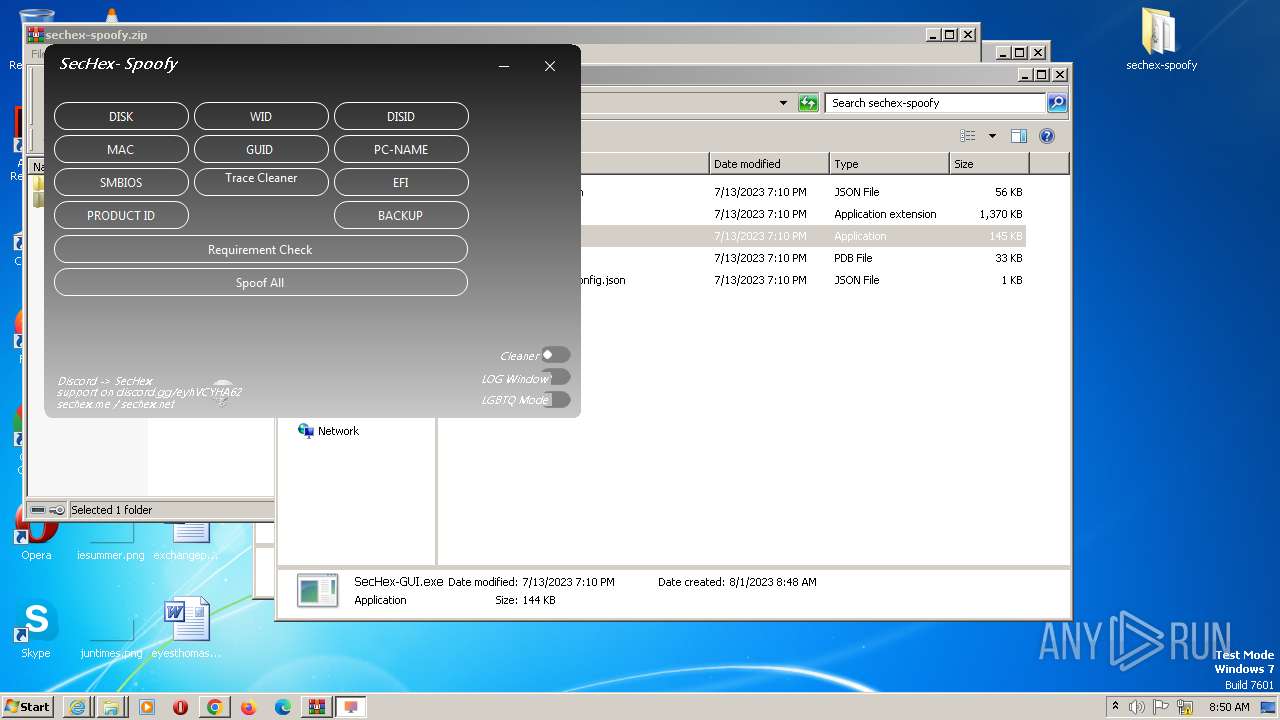Toggle the LGBTQ Mode switch
This screenshot has width=1280, height=720.
coord(556,399)
